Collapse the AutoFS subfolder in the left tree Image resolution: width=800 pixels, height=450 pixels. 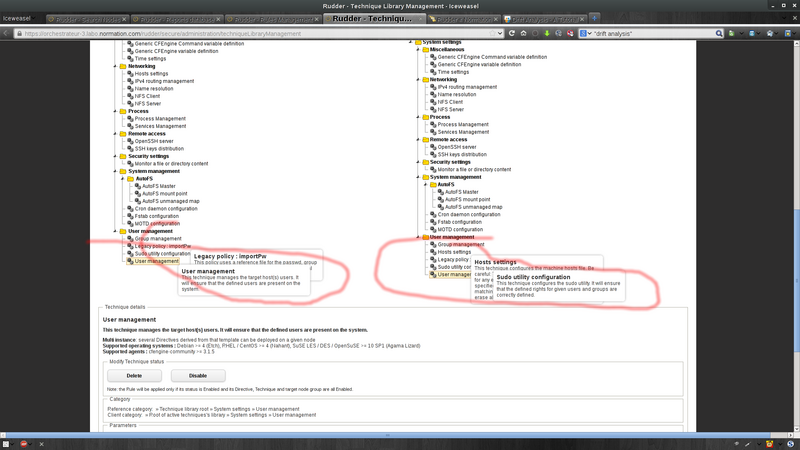123,179
